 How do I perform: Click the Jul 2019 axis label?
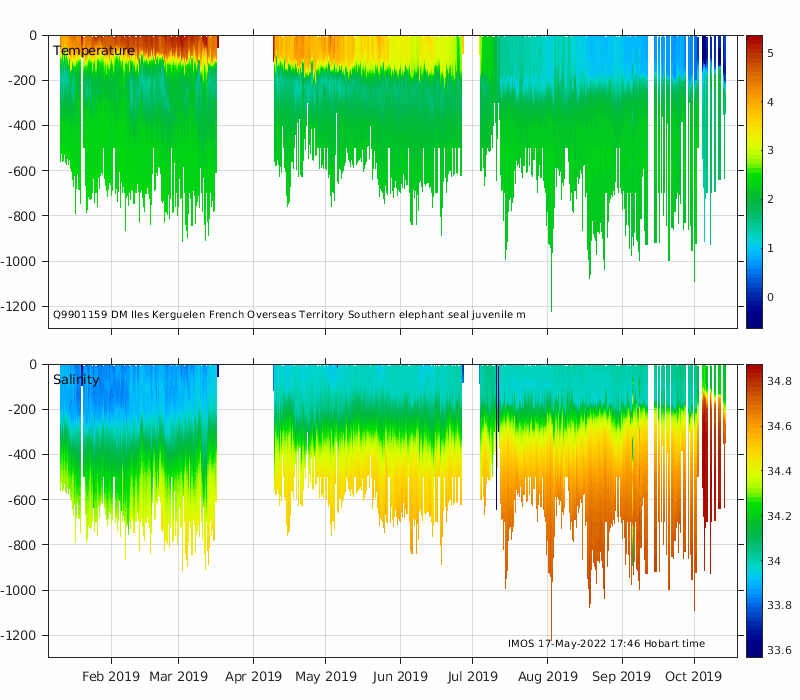[x=472, y=677]
